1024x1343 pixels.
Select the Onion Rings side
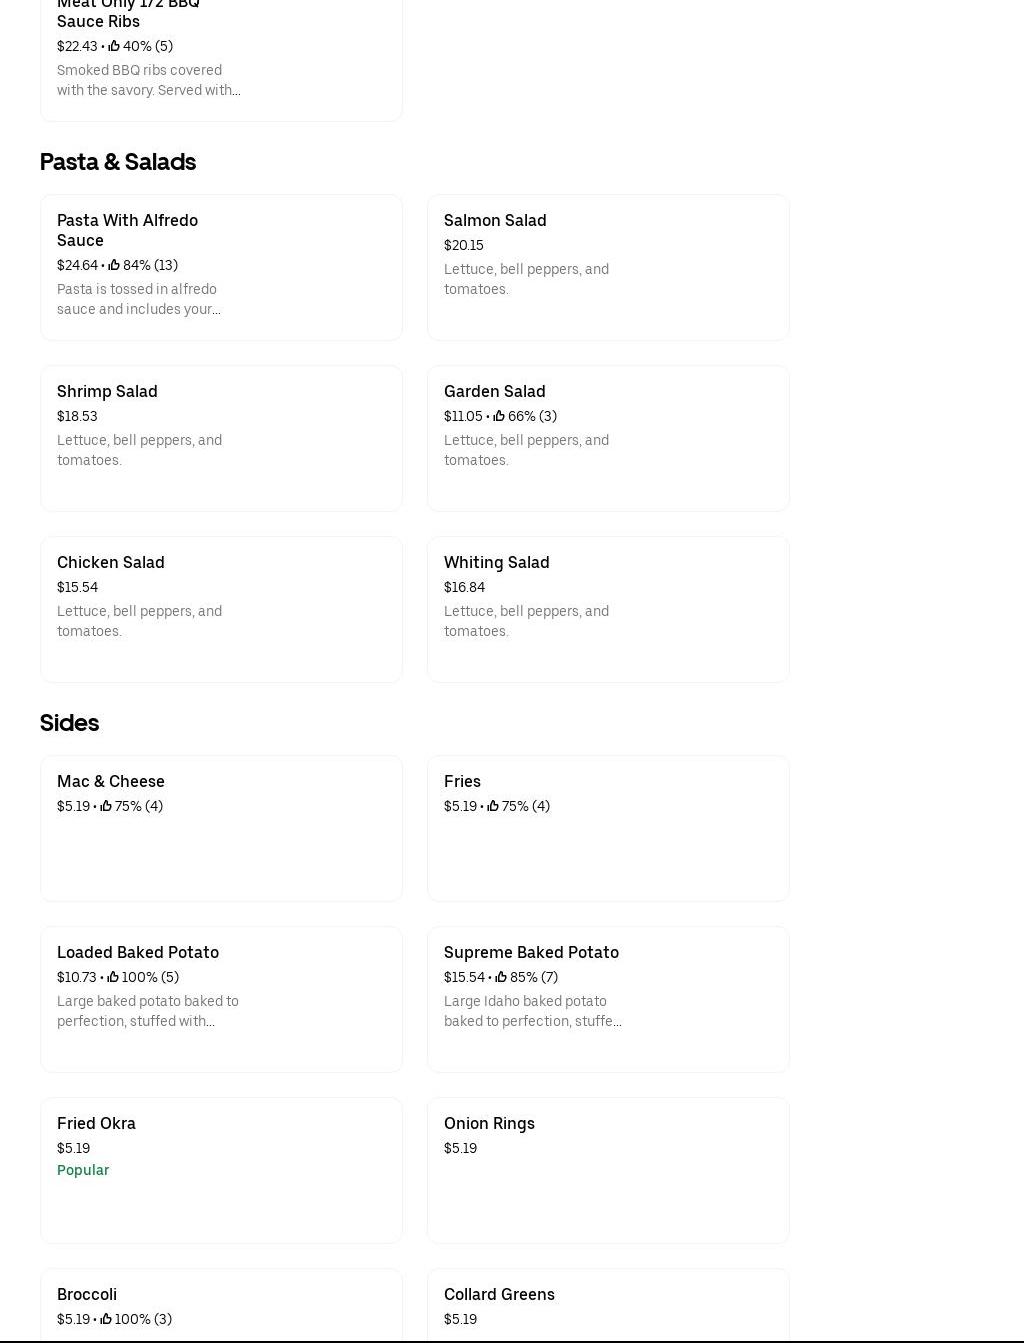pyautogui.click(x=608, y=1170)
